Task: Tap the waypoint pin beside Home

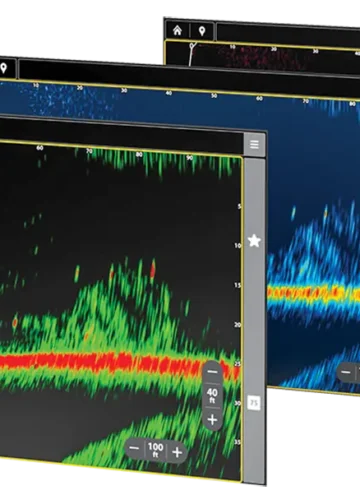Action: tap(202, 31)
